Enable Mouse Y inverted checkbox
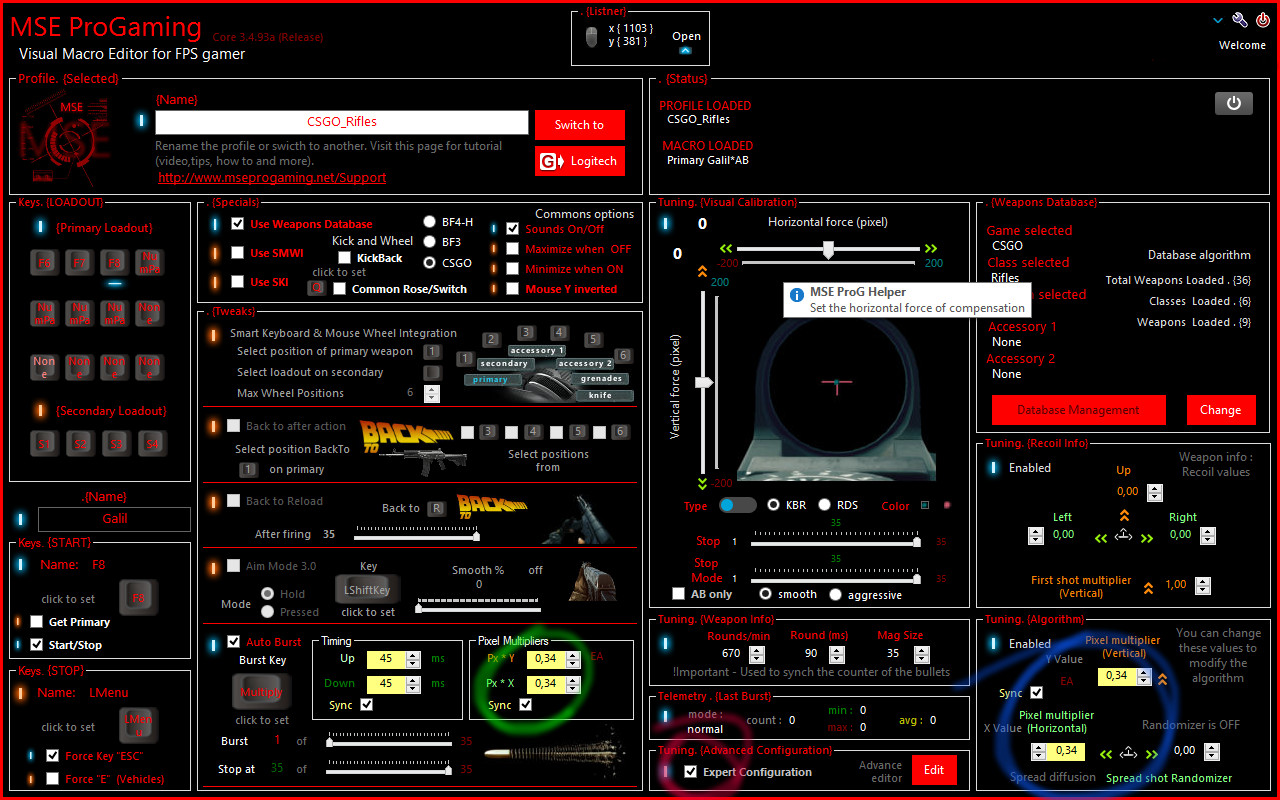This screenshot has height=800, width=1280. click(513, 289)
